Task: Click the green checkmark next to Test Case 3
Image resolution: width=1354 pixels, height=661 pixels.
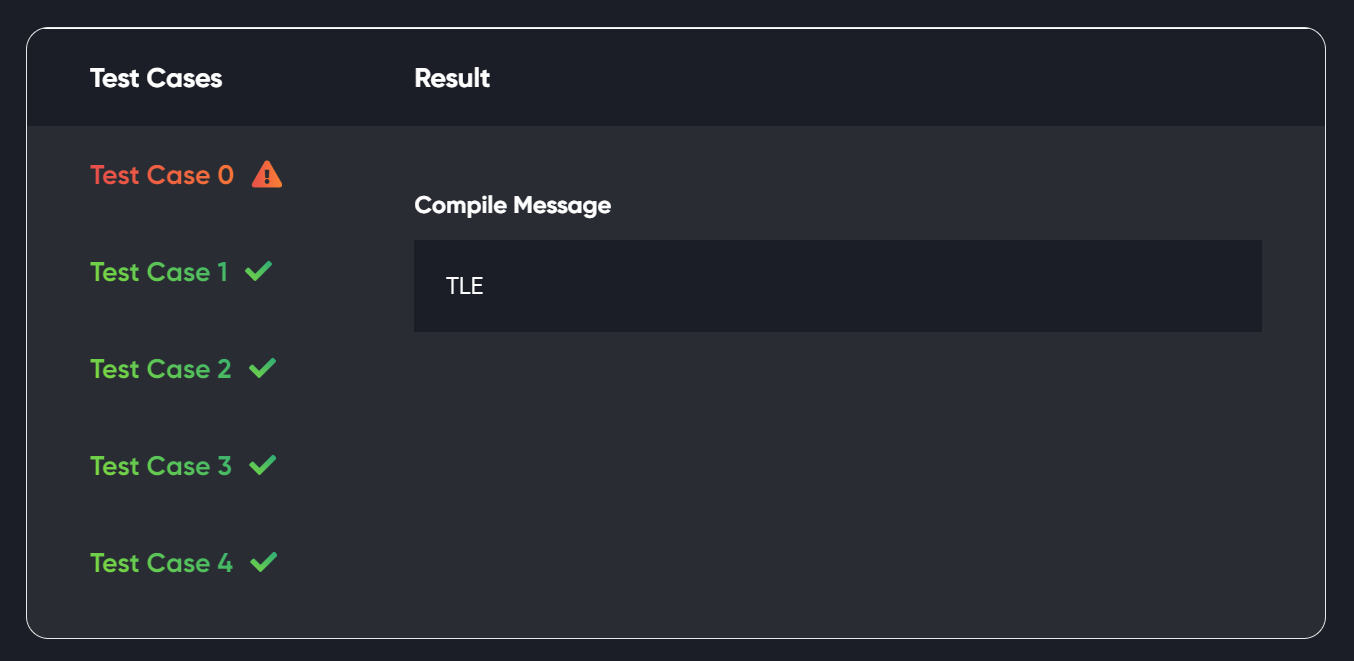Action: pyautogui.click(x=262, y=465)
